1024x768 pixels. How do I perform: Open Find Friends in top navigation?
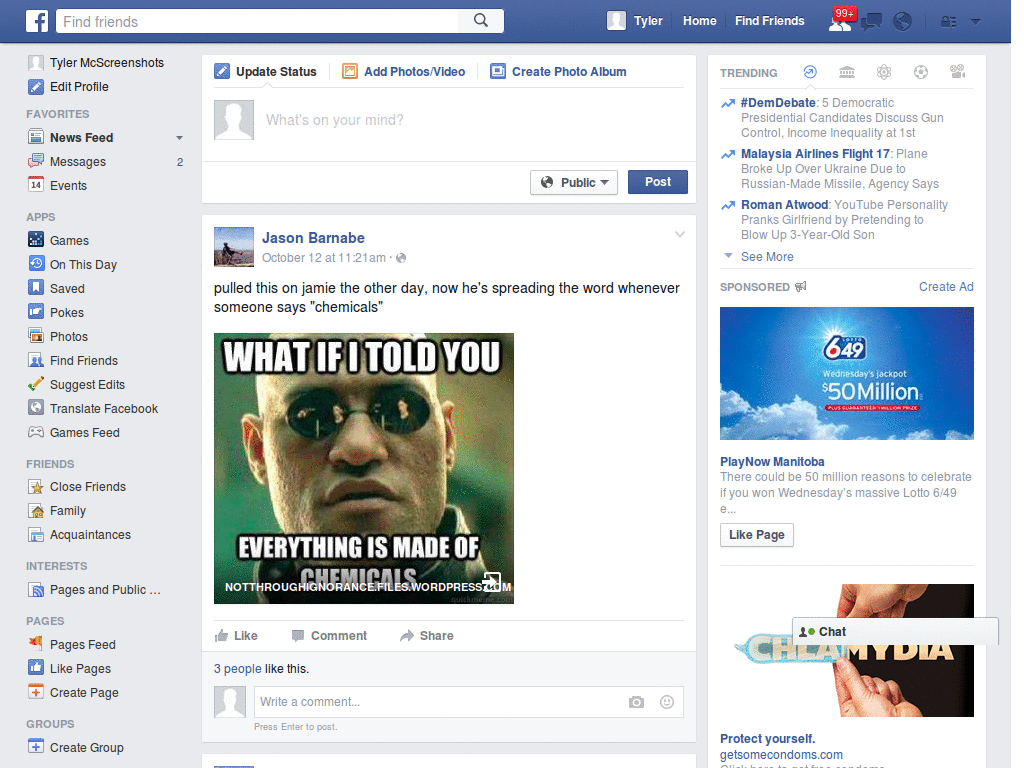click(769, 21)
